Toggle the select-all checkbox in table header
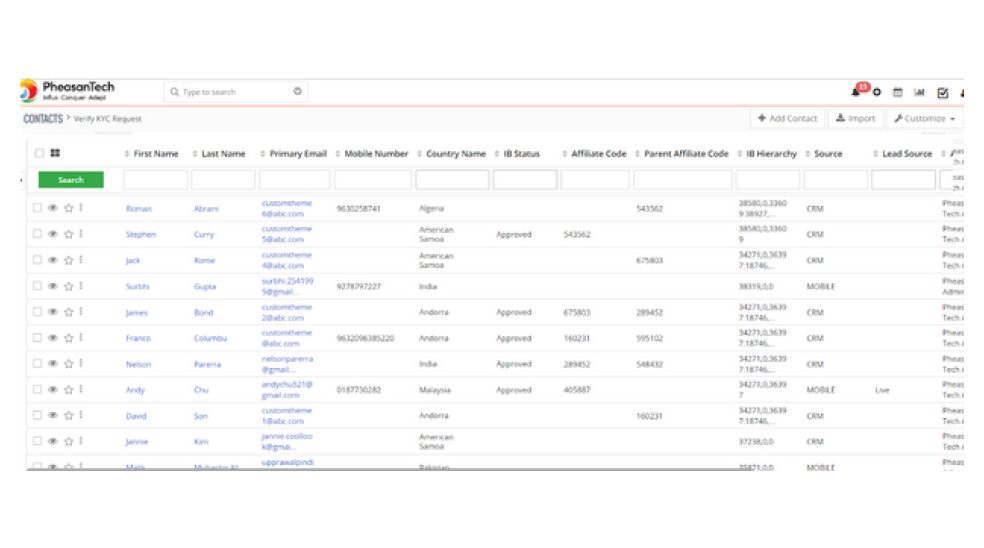The image size is (984, 548). click(39, 153)
